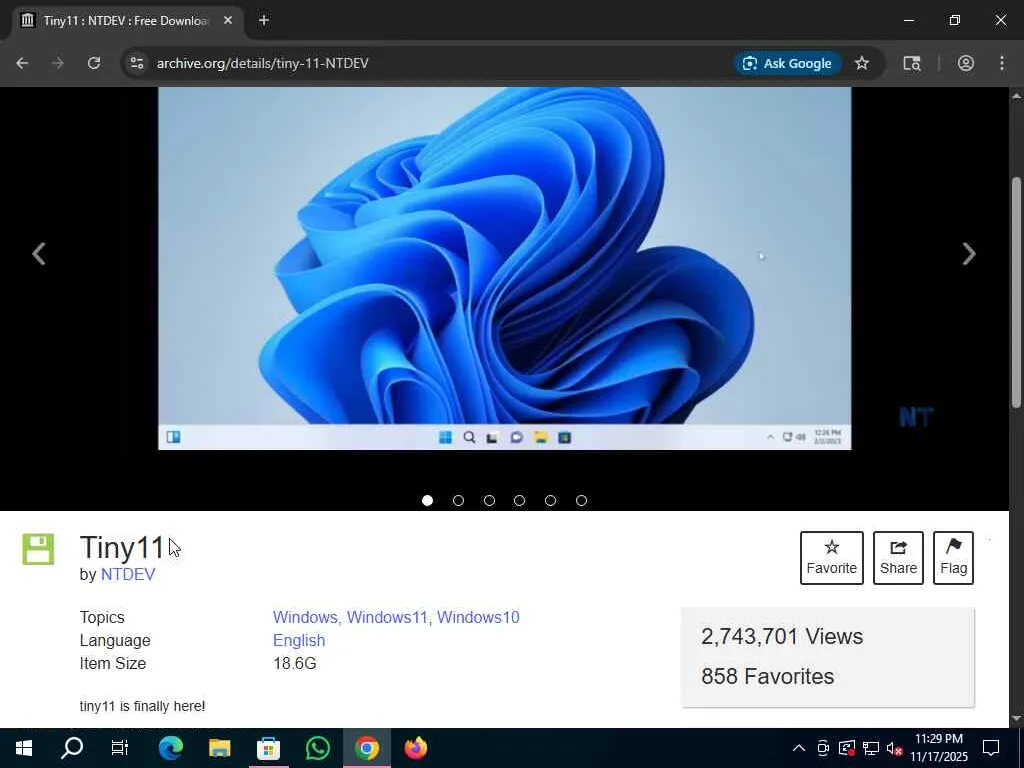Show next image in the carousel
This screenshot has height=768, width=1024.
coord(969,254)
